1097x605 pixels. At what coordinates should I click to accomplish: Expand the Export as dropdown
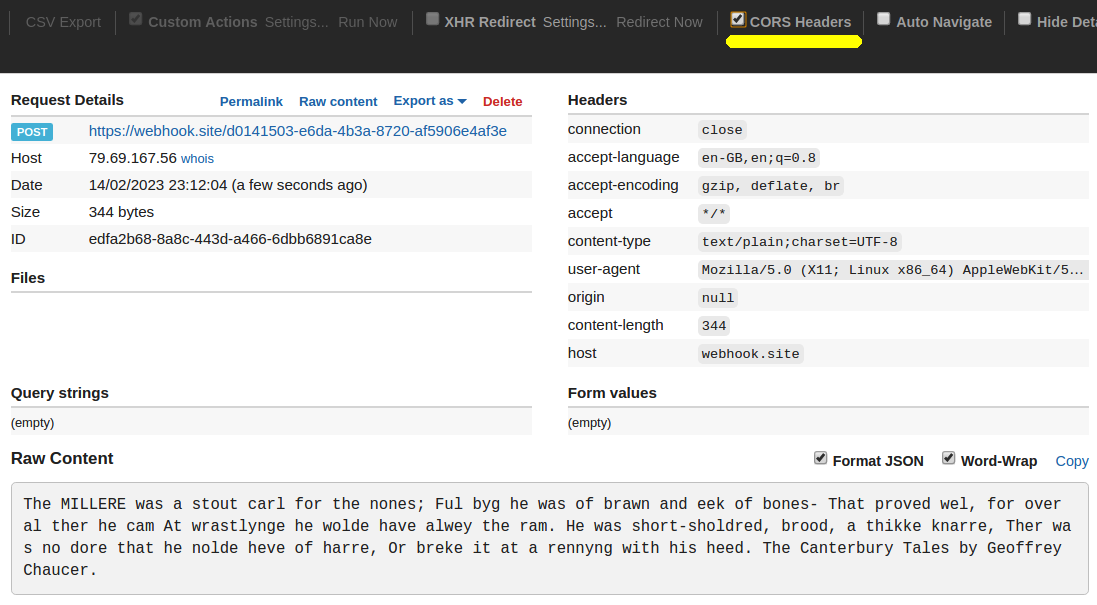[430, 101]
